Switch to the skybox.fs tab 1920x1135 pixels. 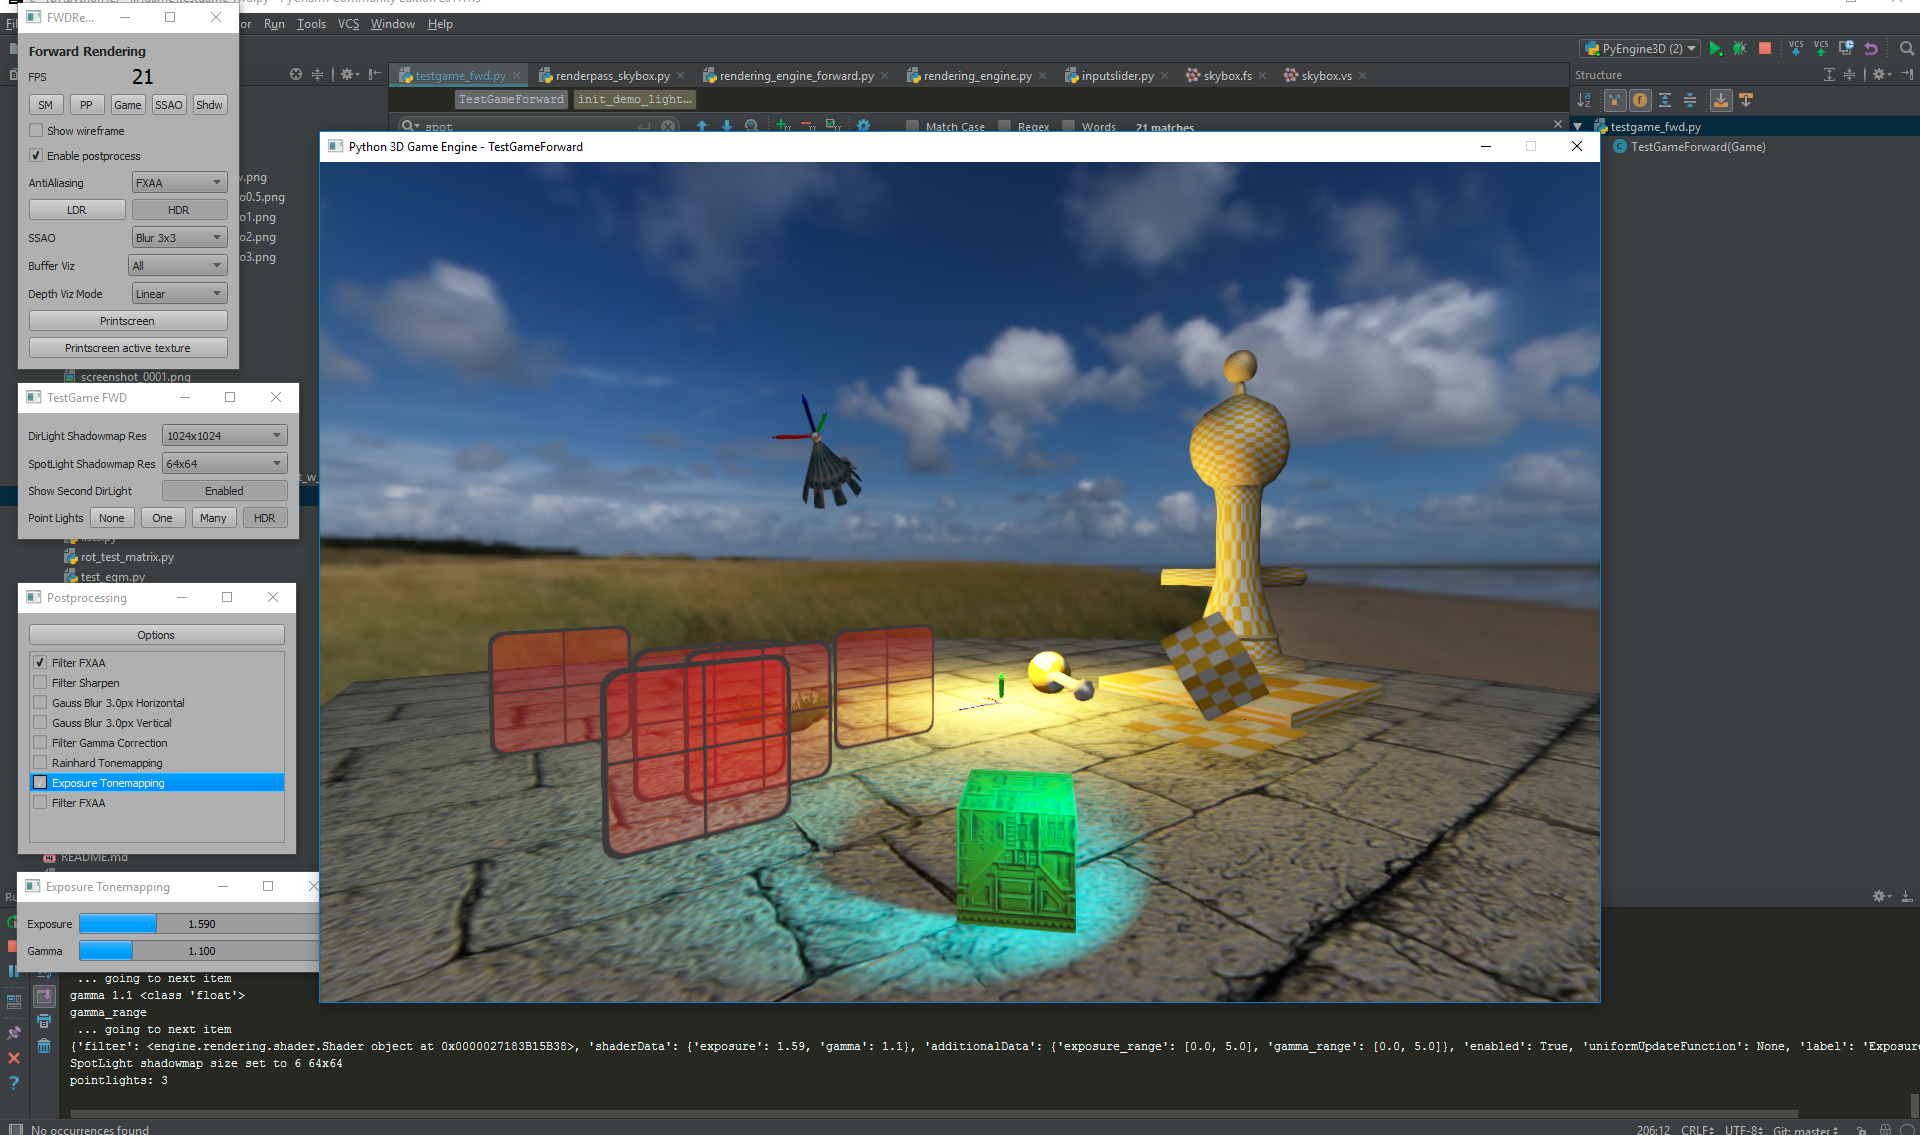click(1227, 75)
